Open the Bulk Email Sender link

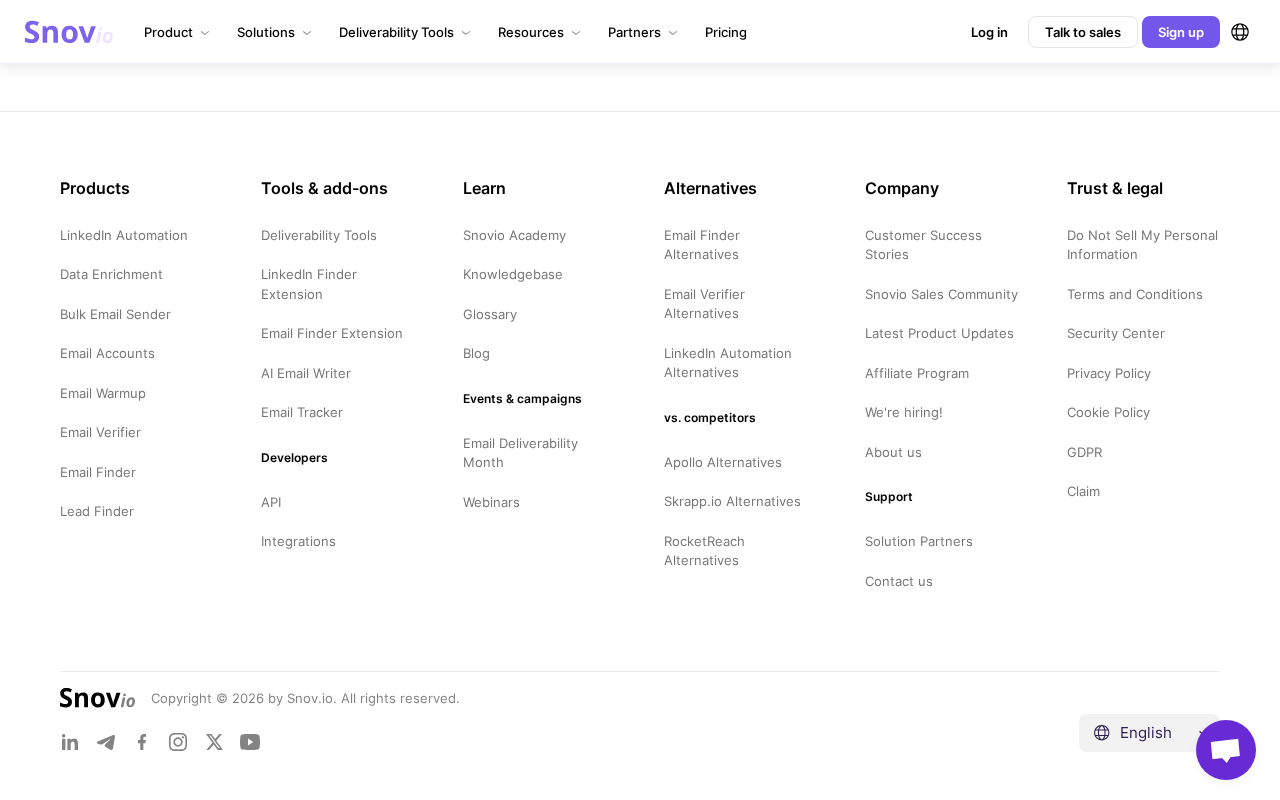(x=115, y=314)
